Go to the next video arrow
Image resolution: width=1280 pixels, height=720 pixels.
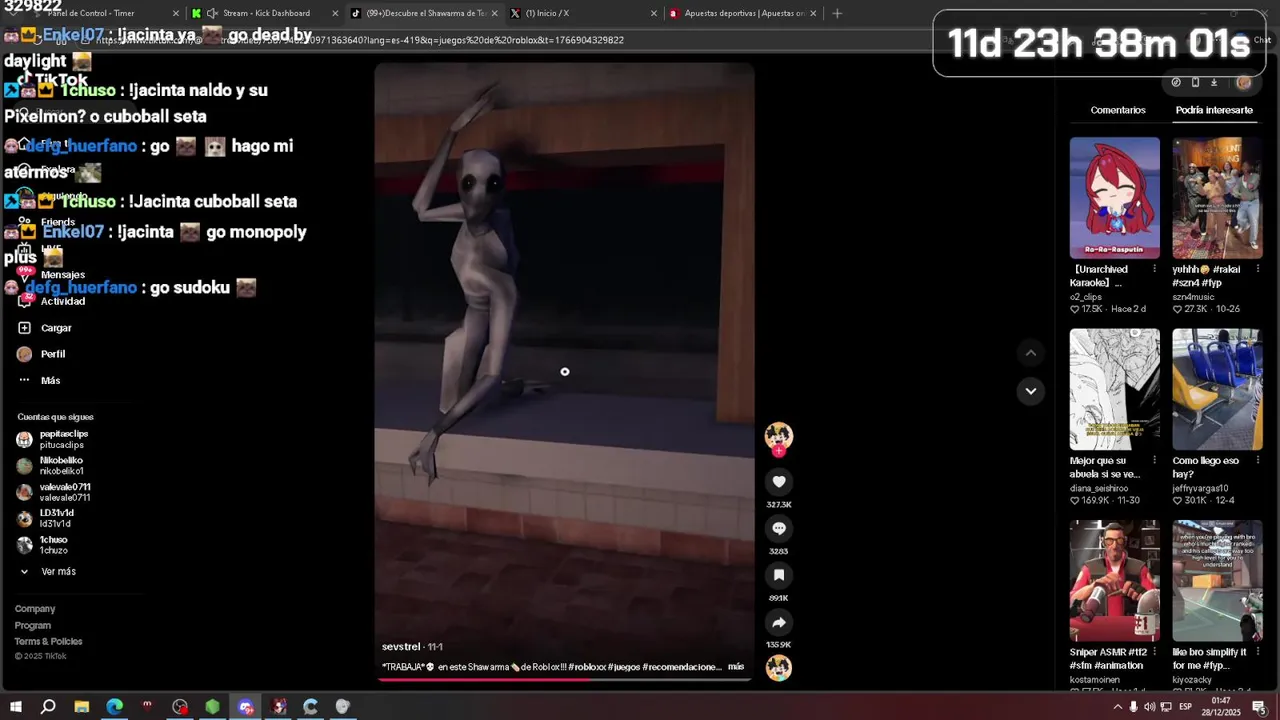point(1031,391)
